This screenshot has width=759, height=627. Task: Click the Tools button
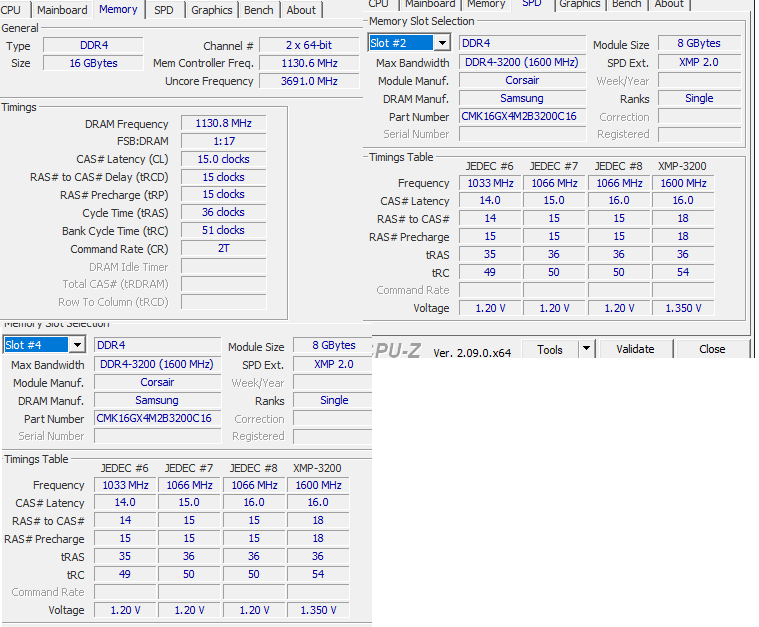pos(549,349)
